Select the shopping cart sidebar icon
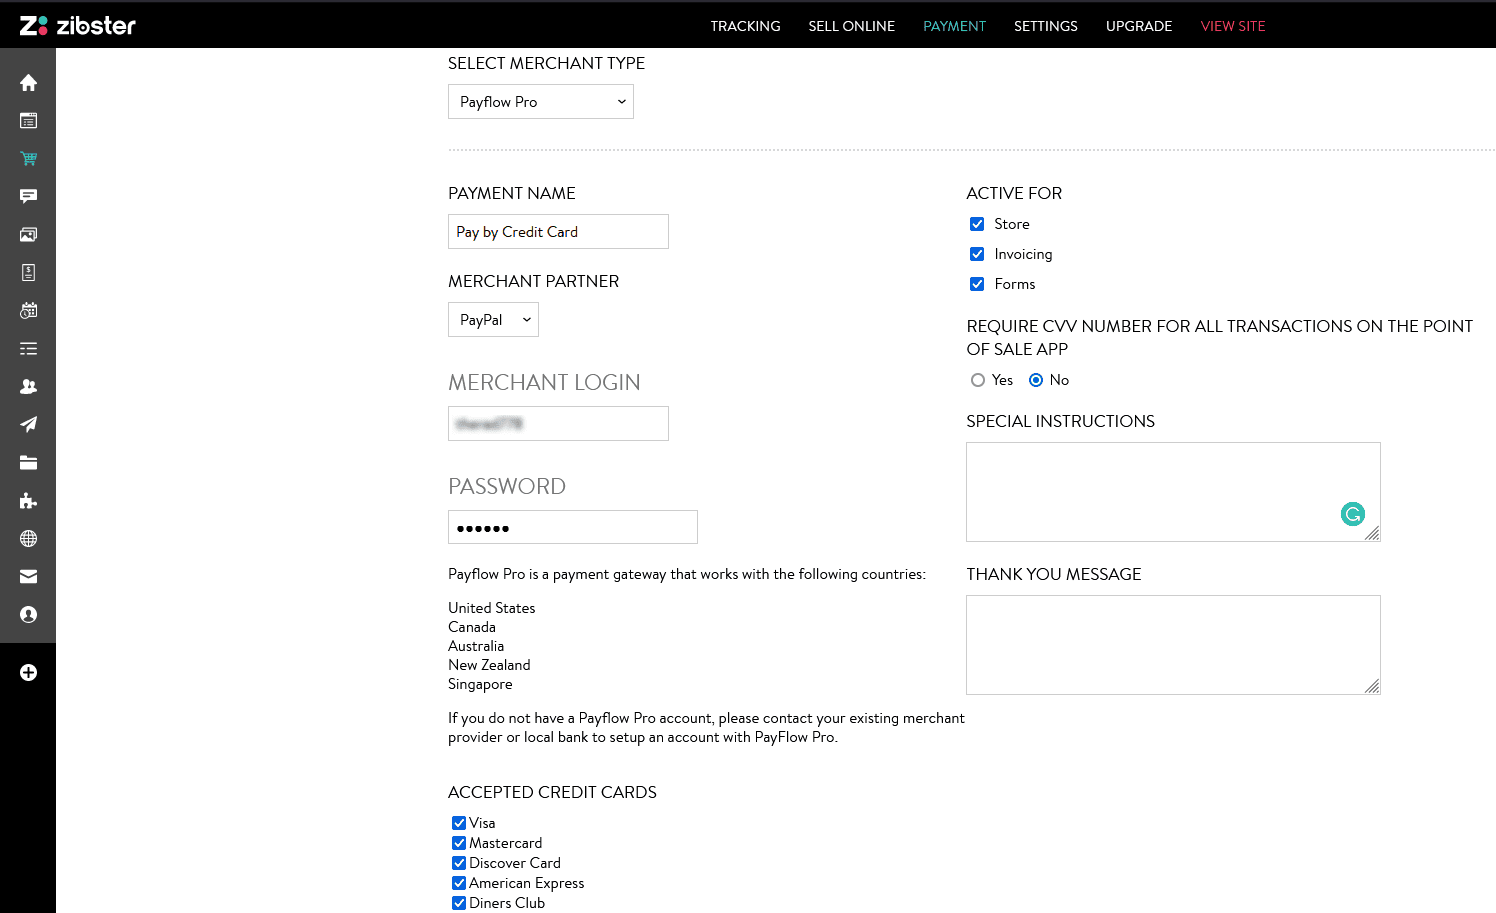The image size is (1496, 913). pos(28,158)
